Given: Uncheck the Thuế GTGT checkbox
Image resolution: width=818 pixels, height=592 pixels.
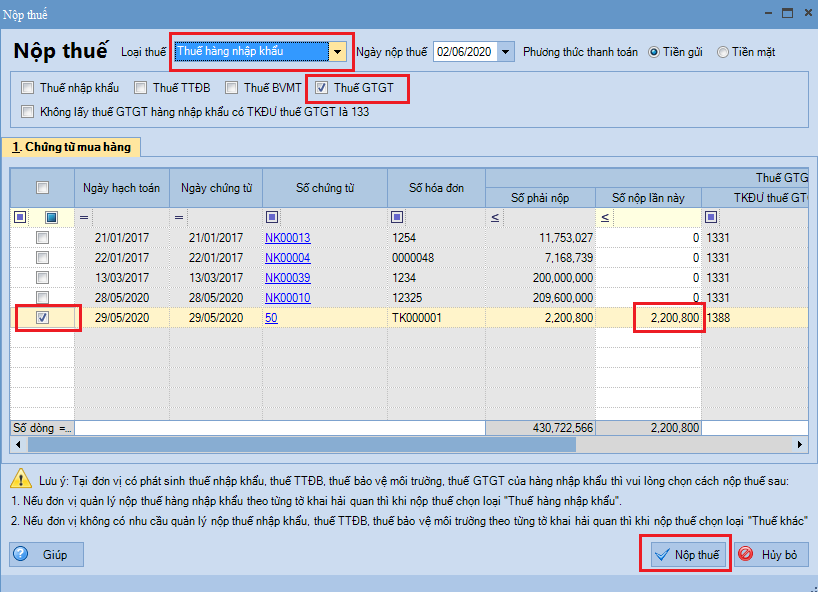Looking at the screenshot, I should [321, 88].
